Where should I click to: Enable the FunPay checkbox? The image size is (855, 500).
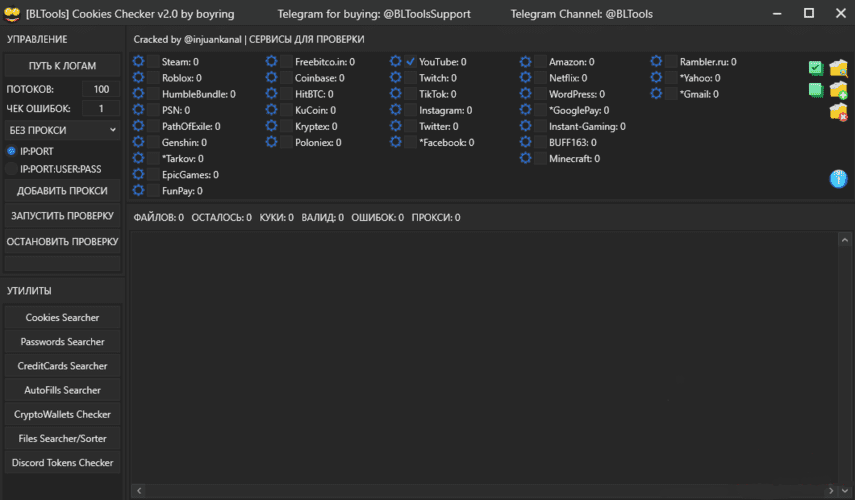pyautogui.click(x=153, y=191)
